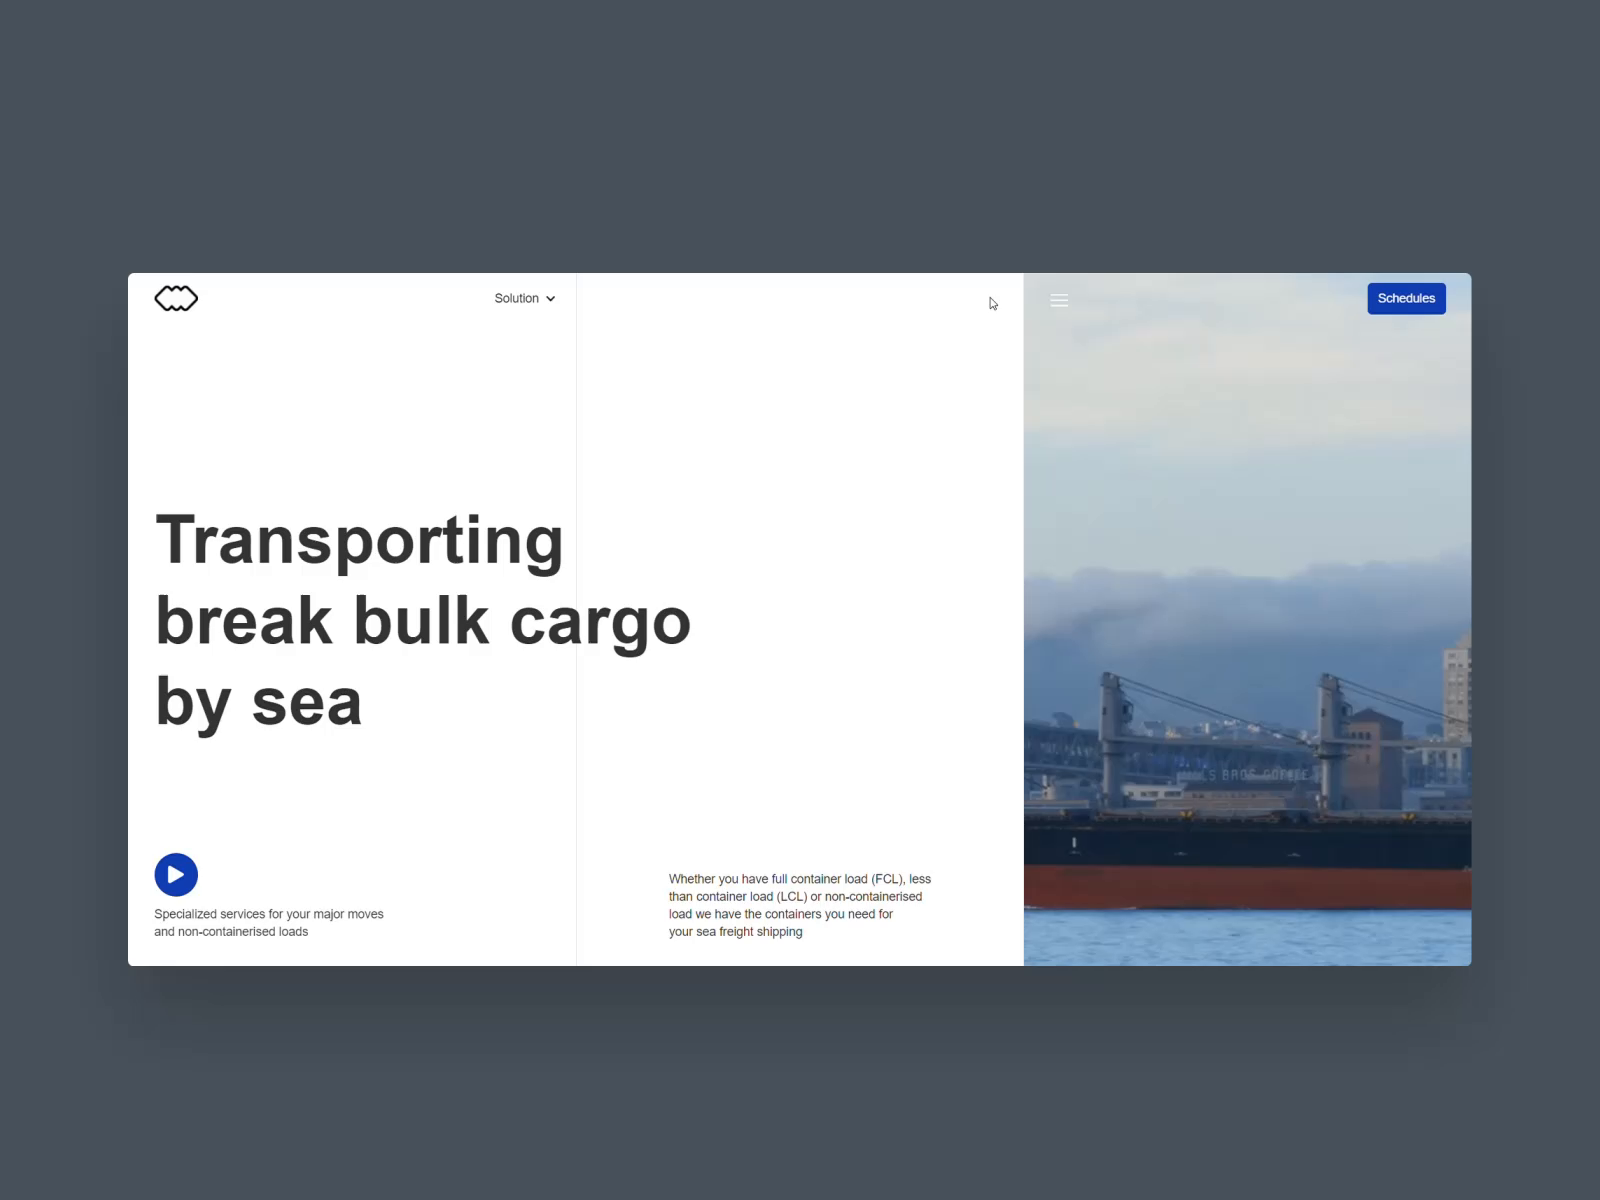
Task: Click the 'Transporting break bulk cargo' headline
Action: (x=420, y=620)
